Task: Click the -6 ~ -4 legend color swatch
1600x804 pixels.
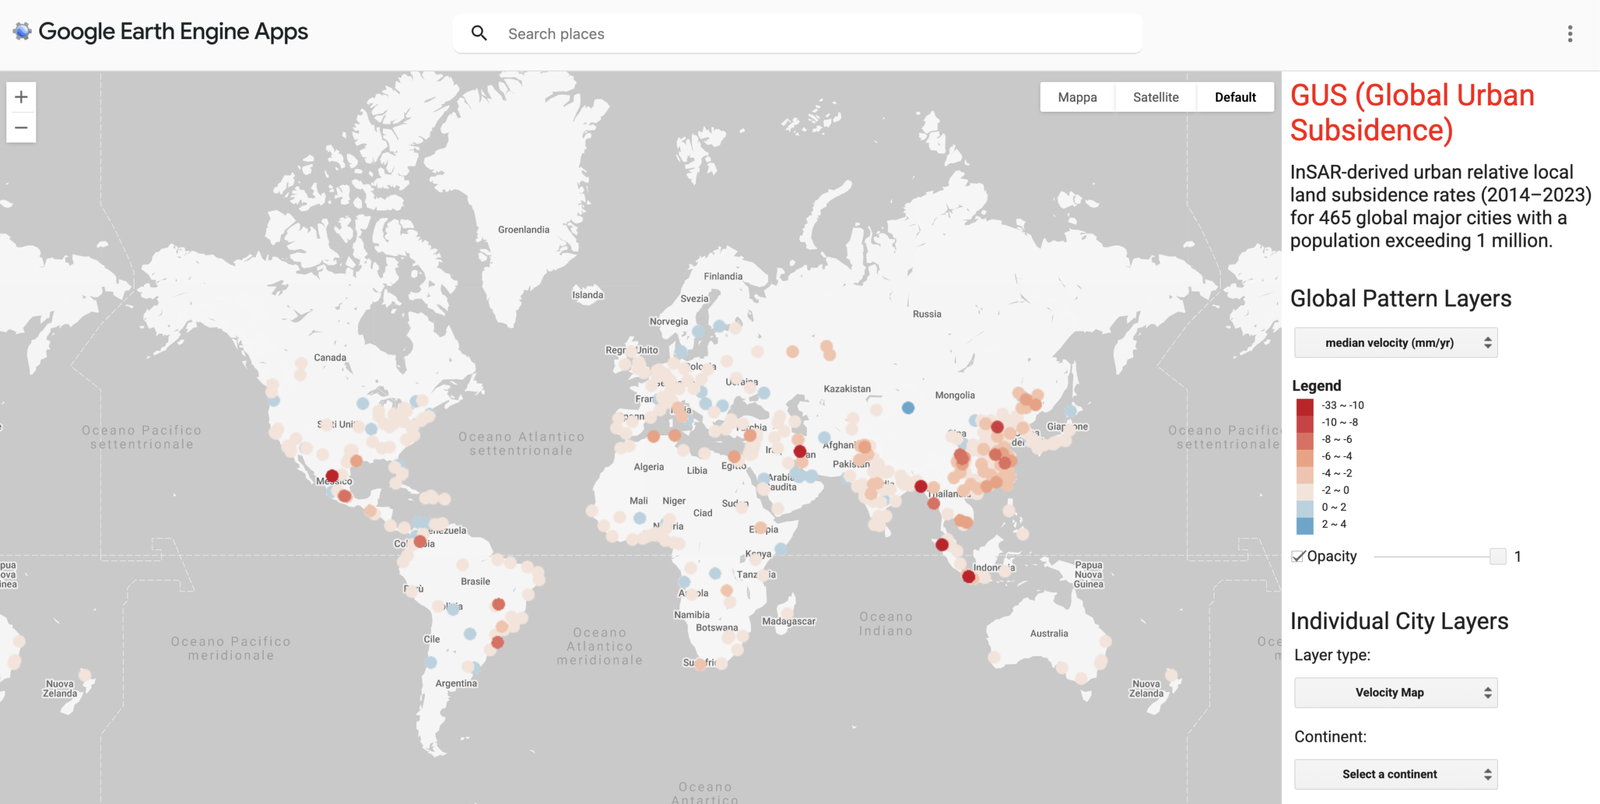Action: 1305,457
